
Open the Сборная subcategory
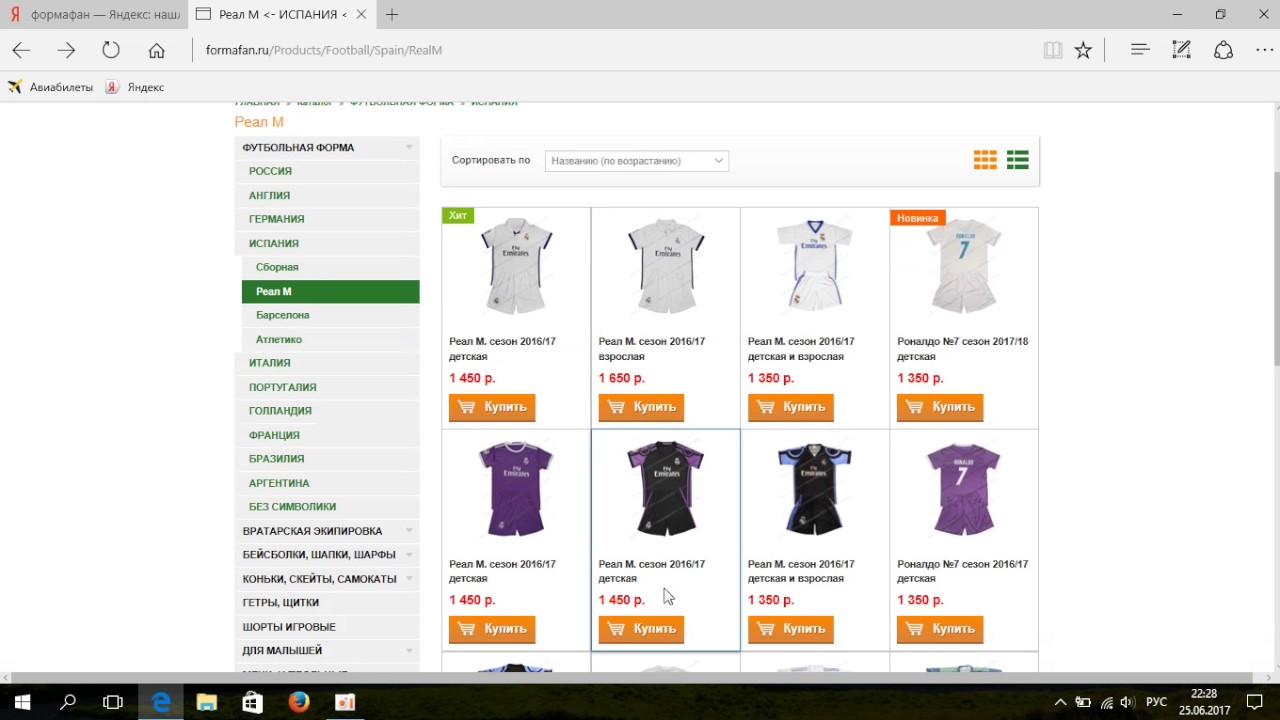tap(277, 267)
